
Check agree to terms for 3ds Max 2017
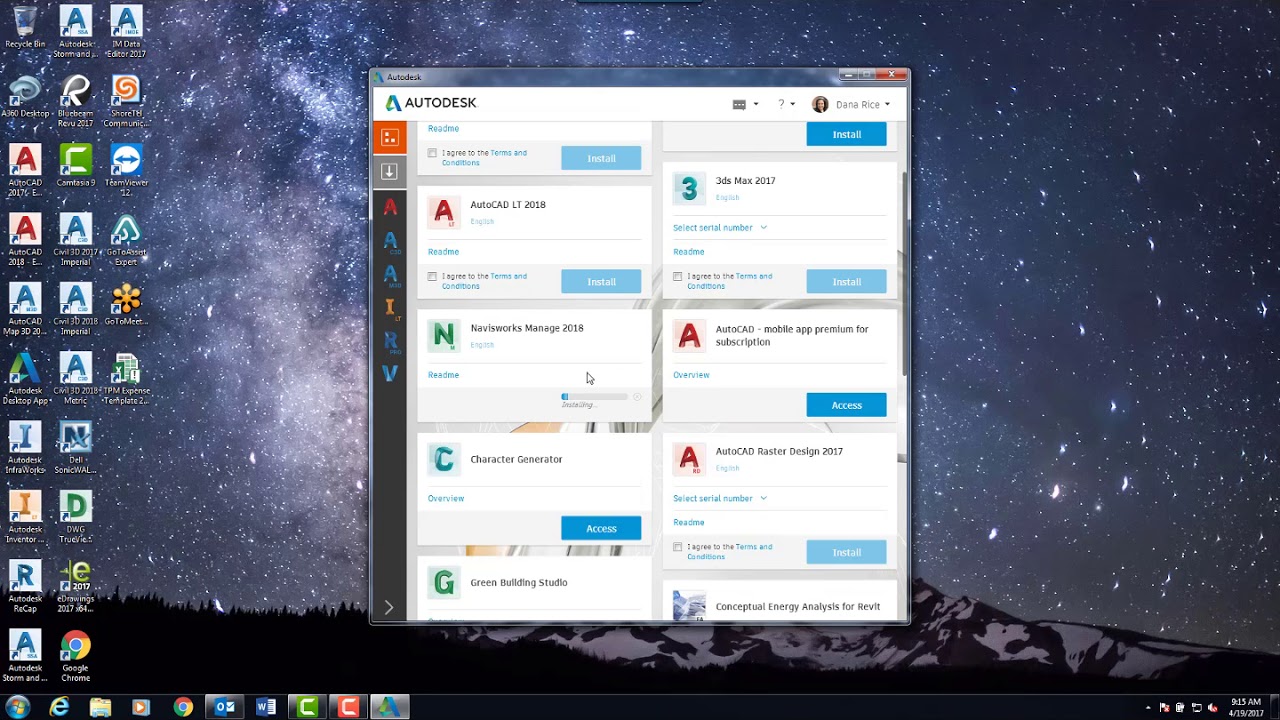point(677,276)
